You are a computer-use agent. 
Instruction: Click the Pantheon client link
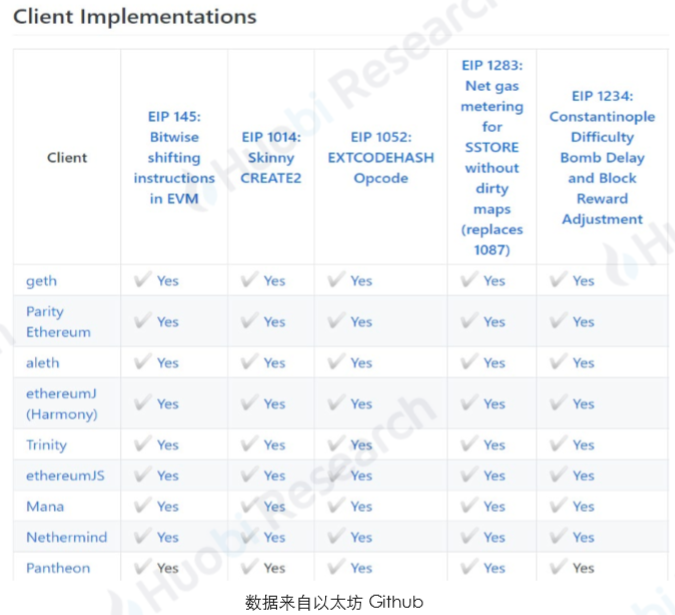point(58,568)
